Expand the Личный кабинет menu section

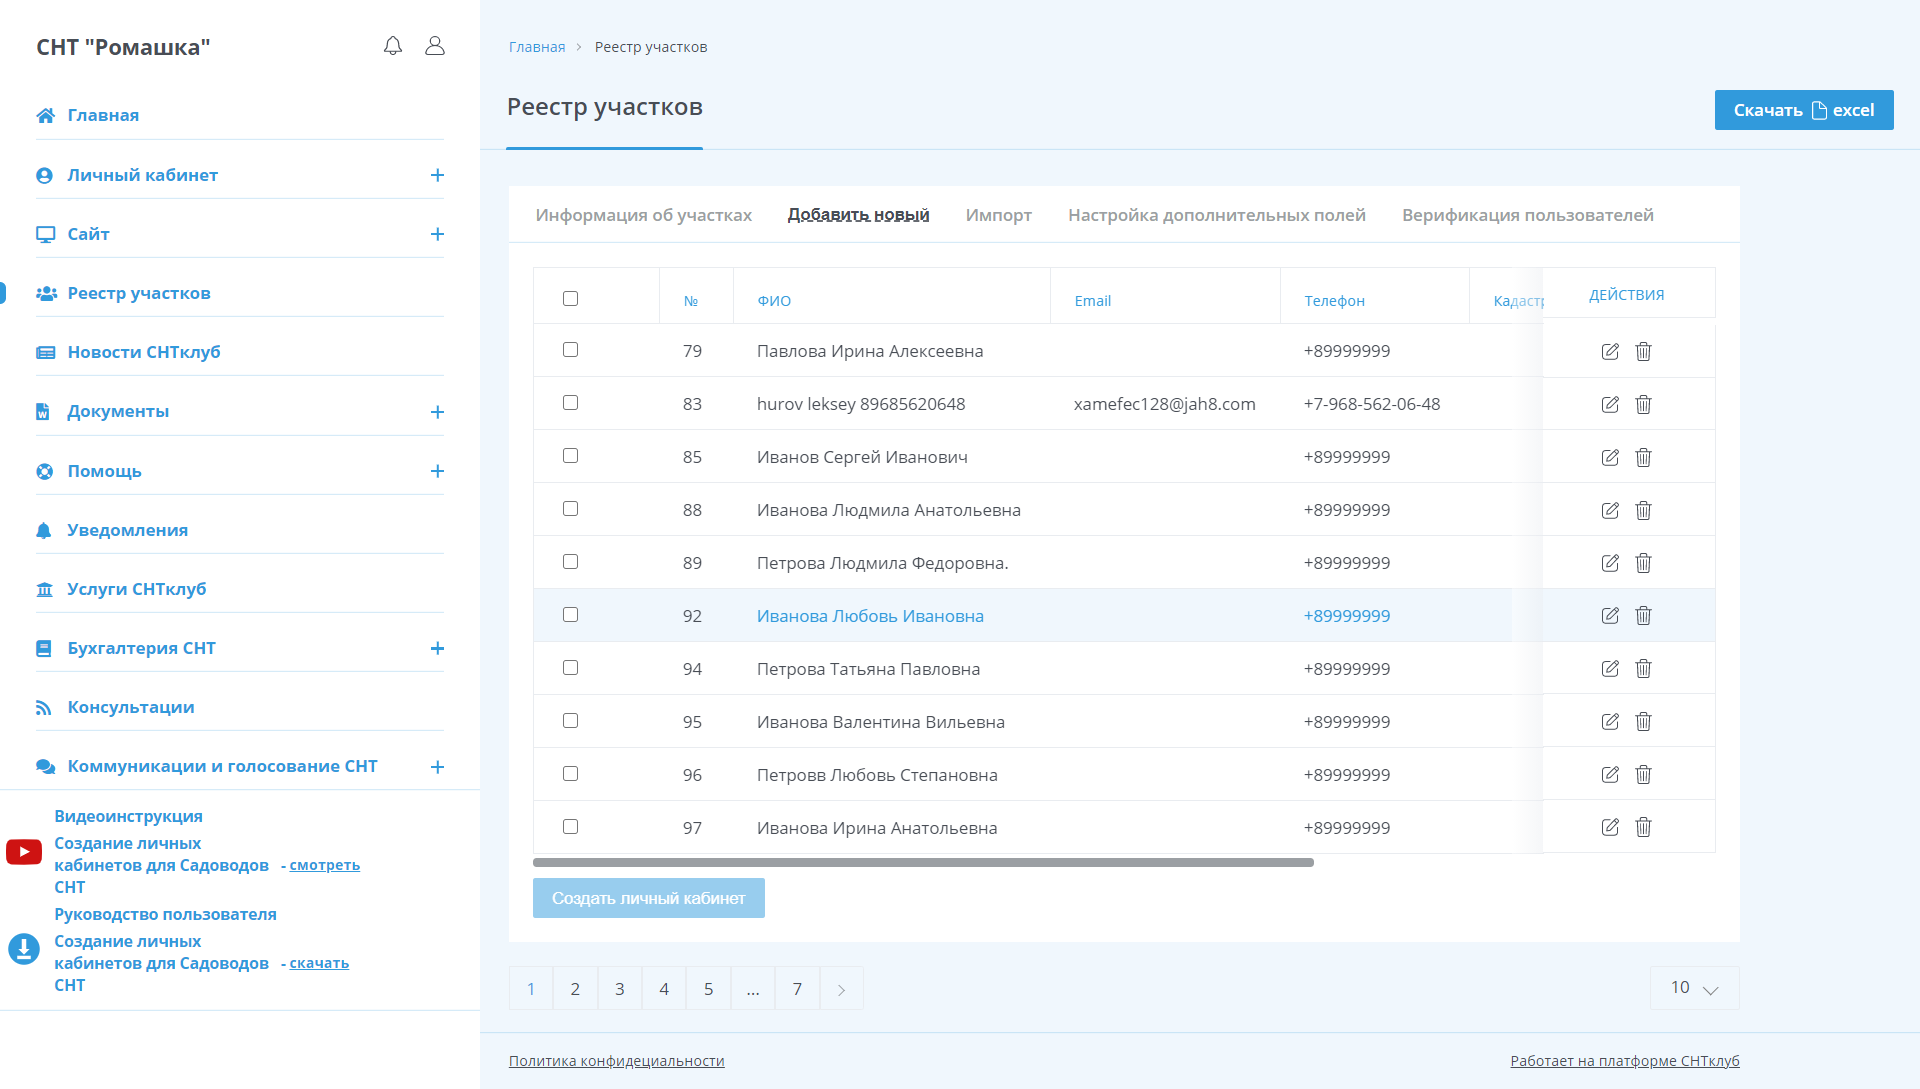pos(437,175)
